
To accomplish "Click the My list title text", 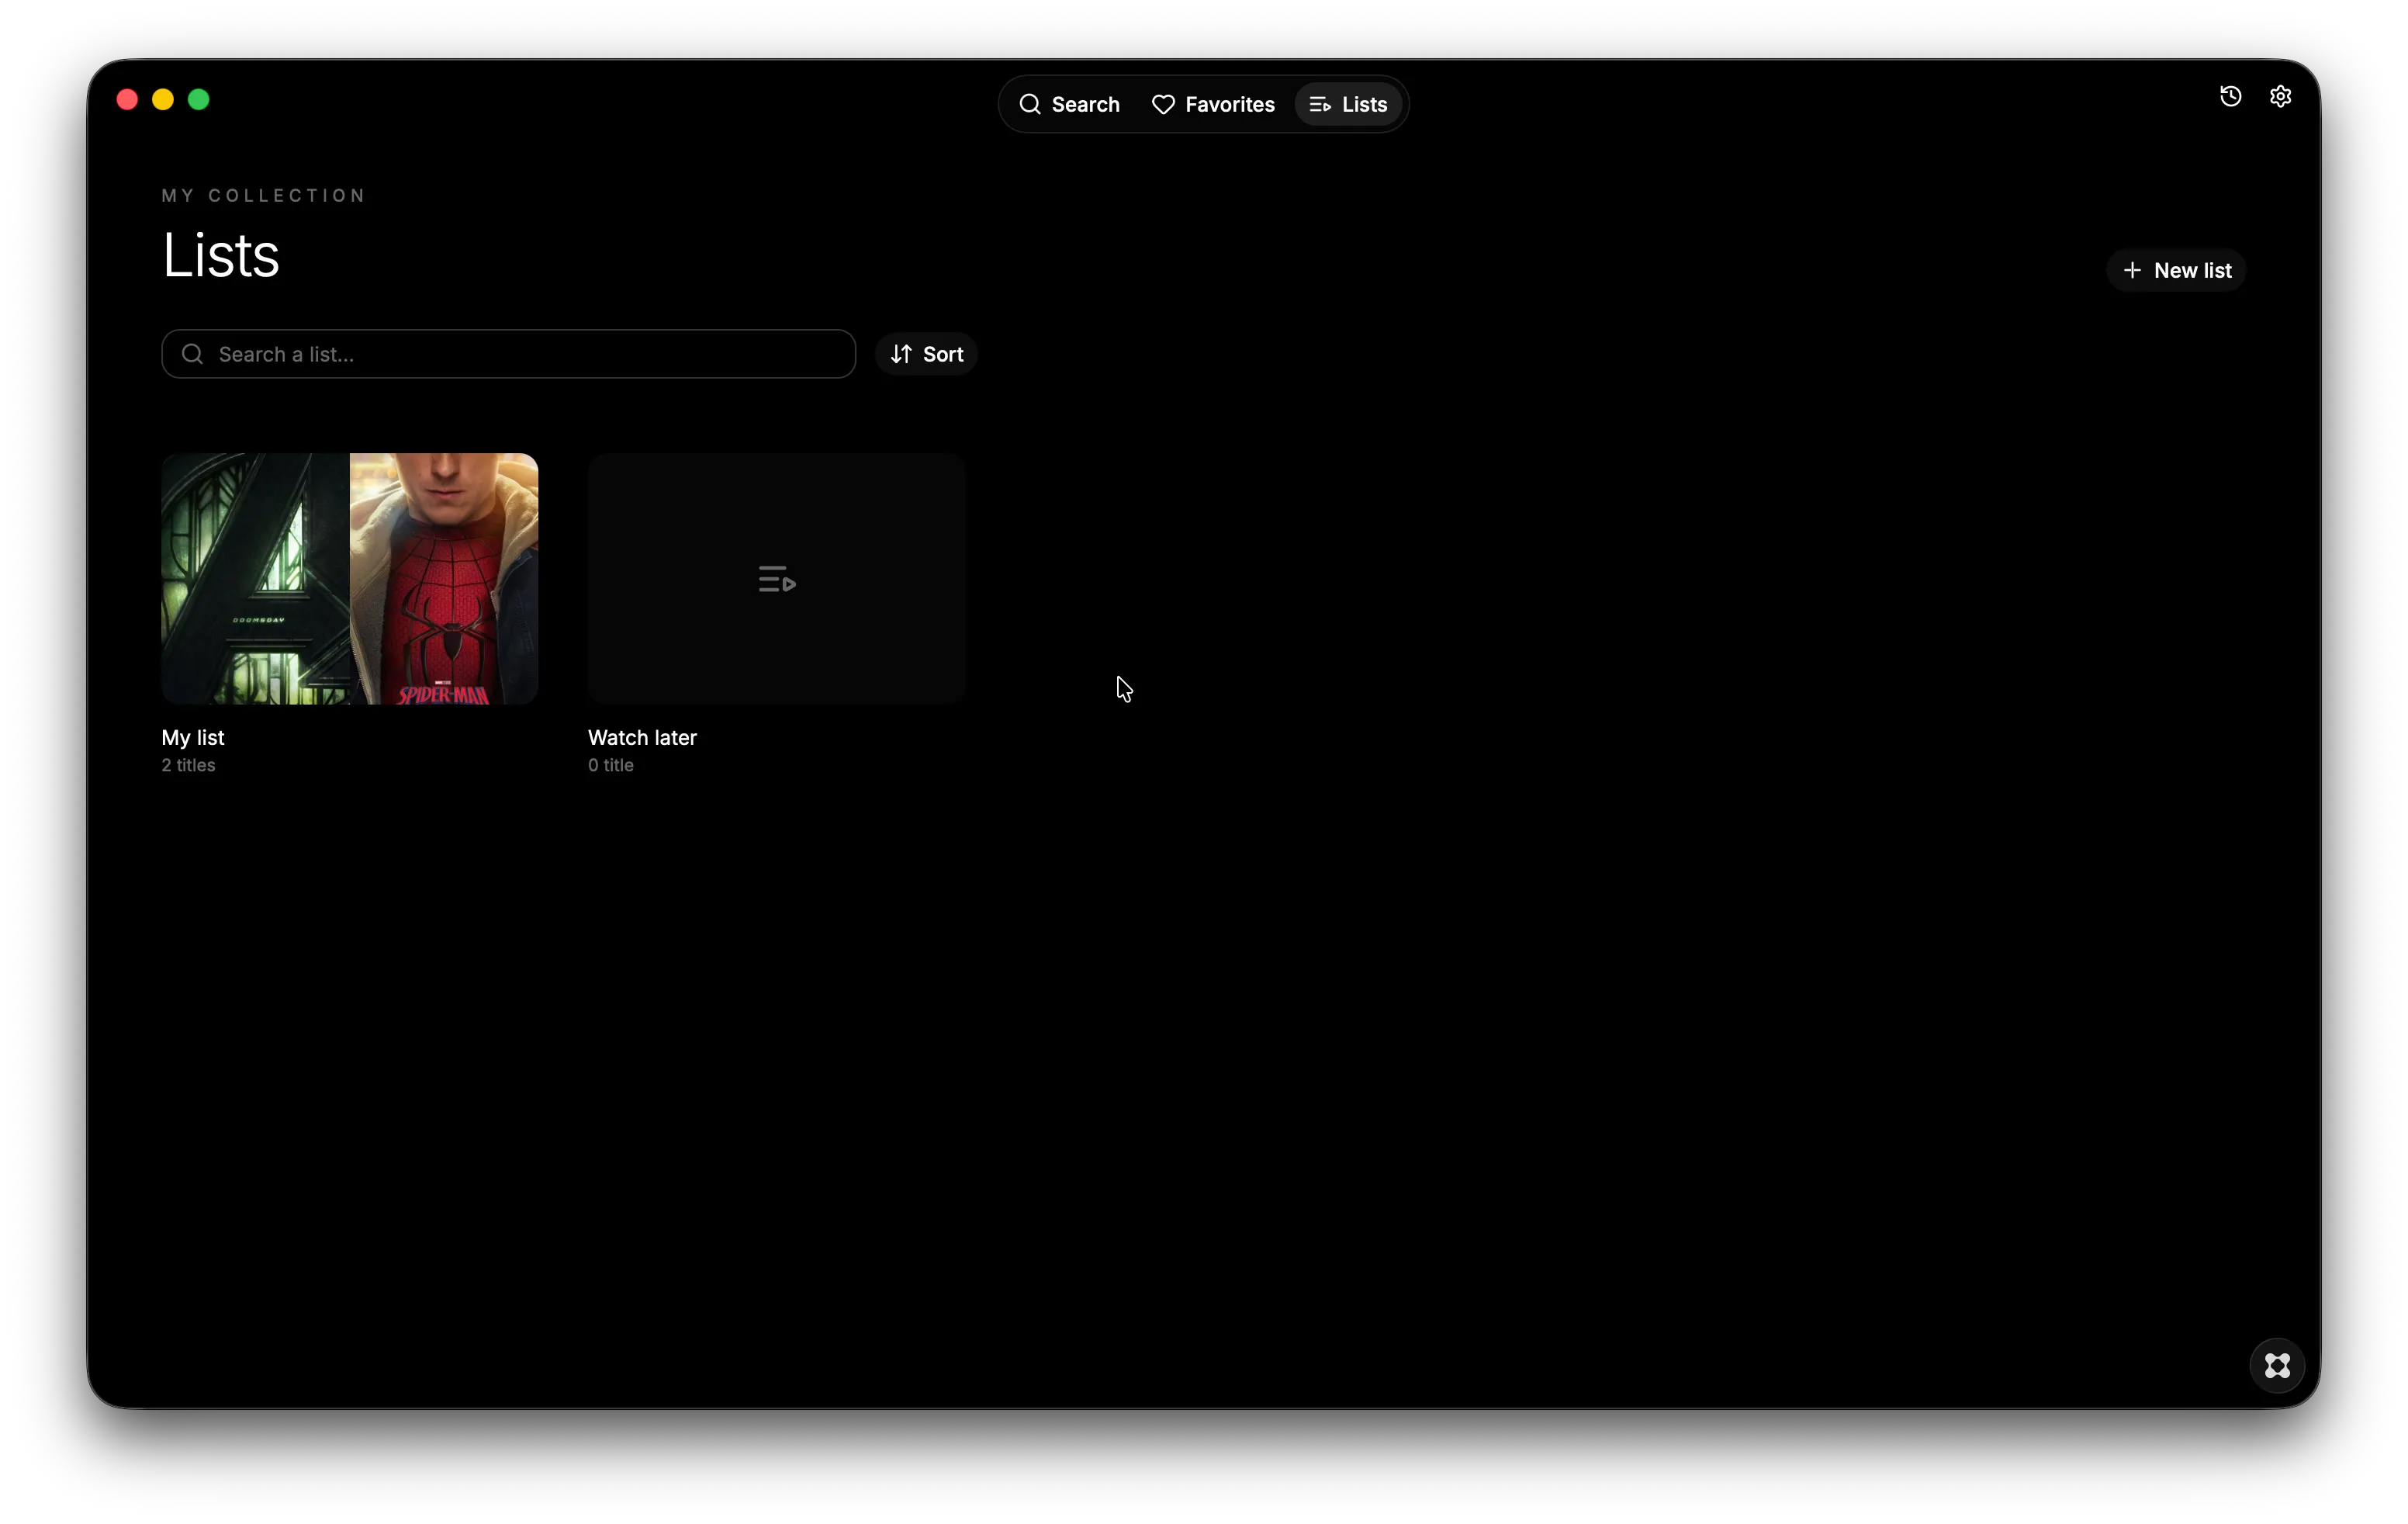I will tap(193, 737).
